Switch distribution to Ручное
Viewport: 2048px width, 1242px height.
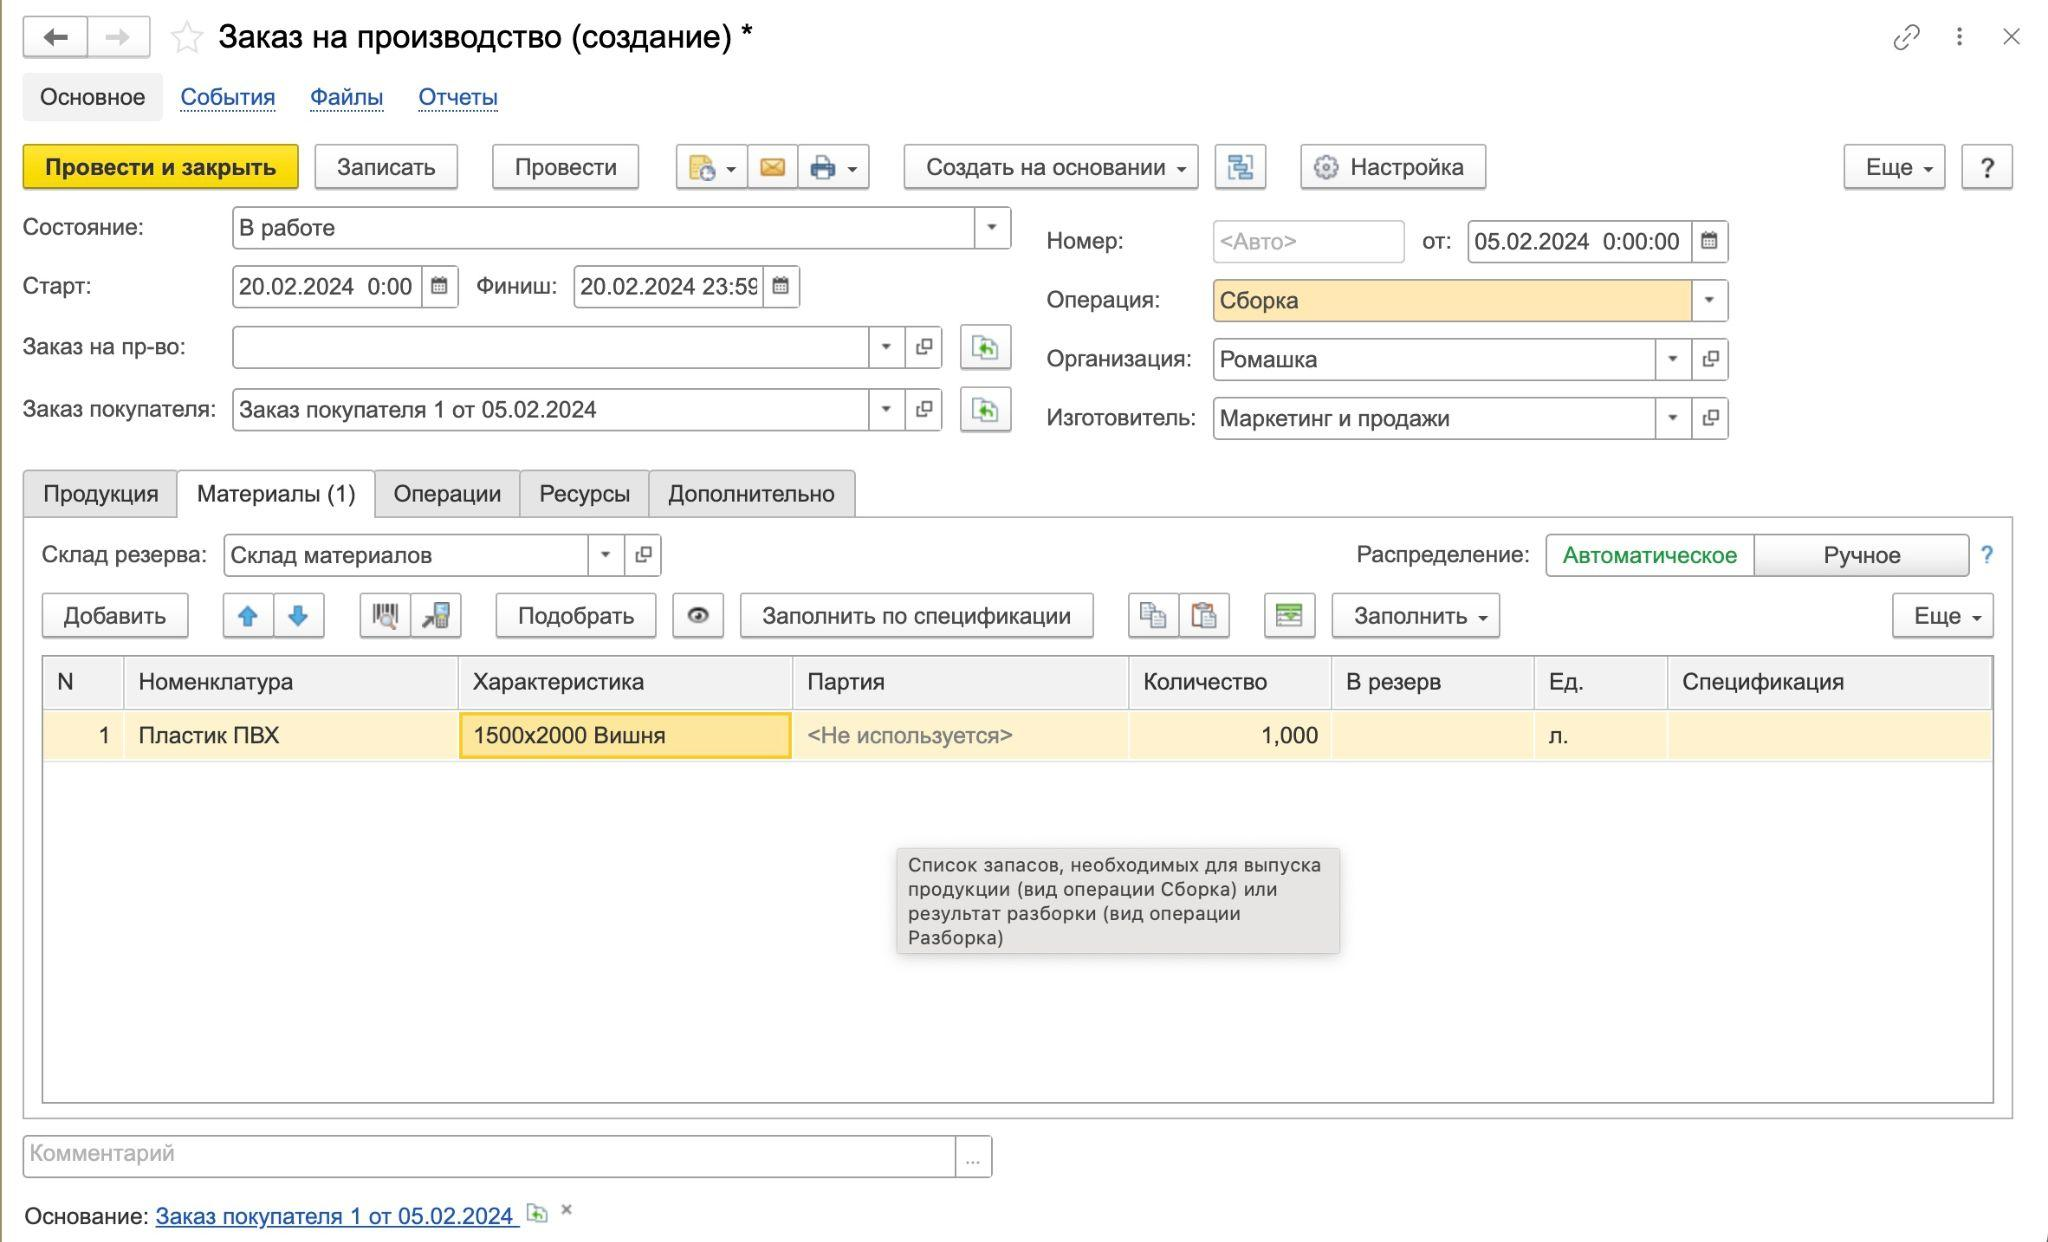[x=1861, y=555]
